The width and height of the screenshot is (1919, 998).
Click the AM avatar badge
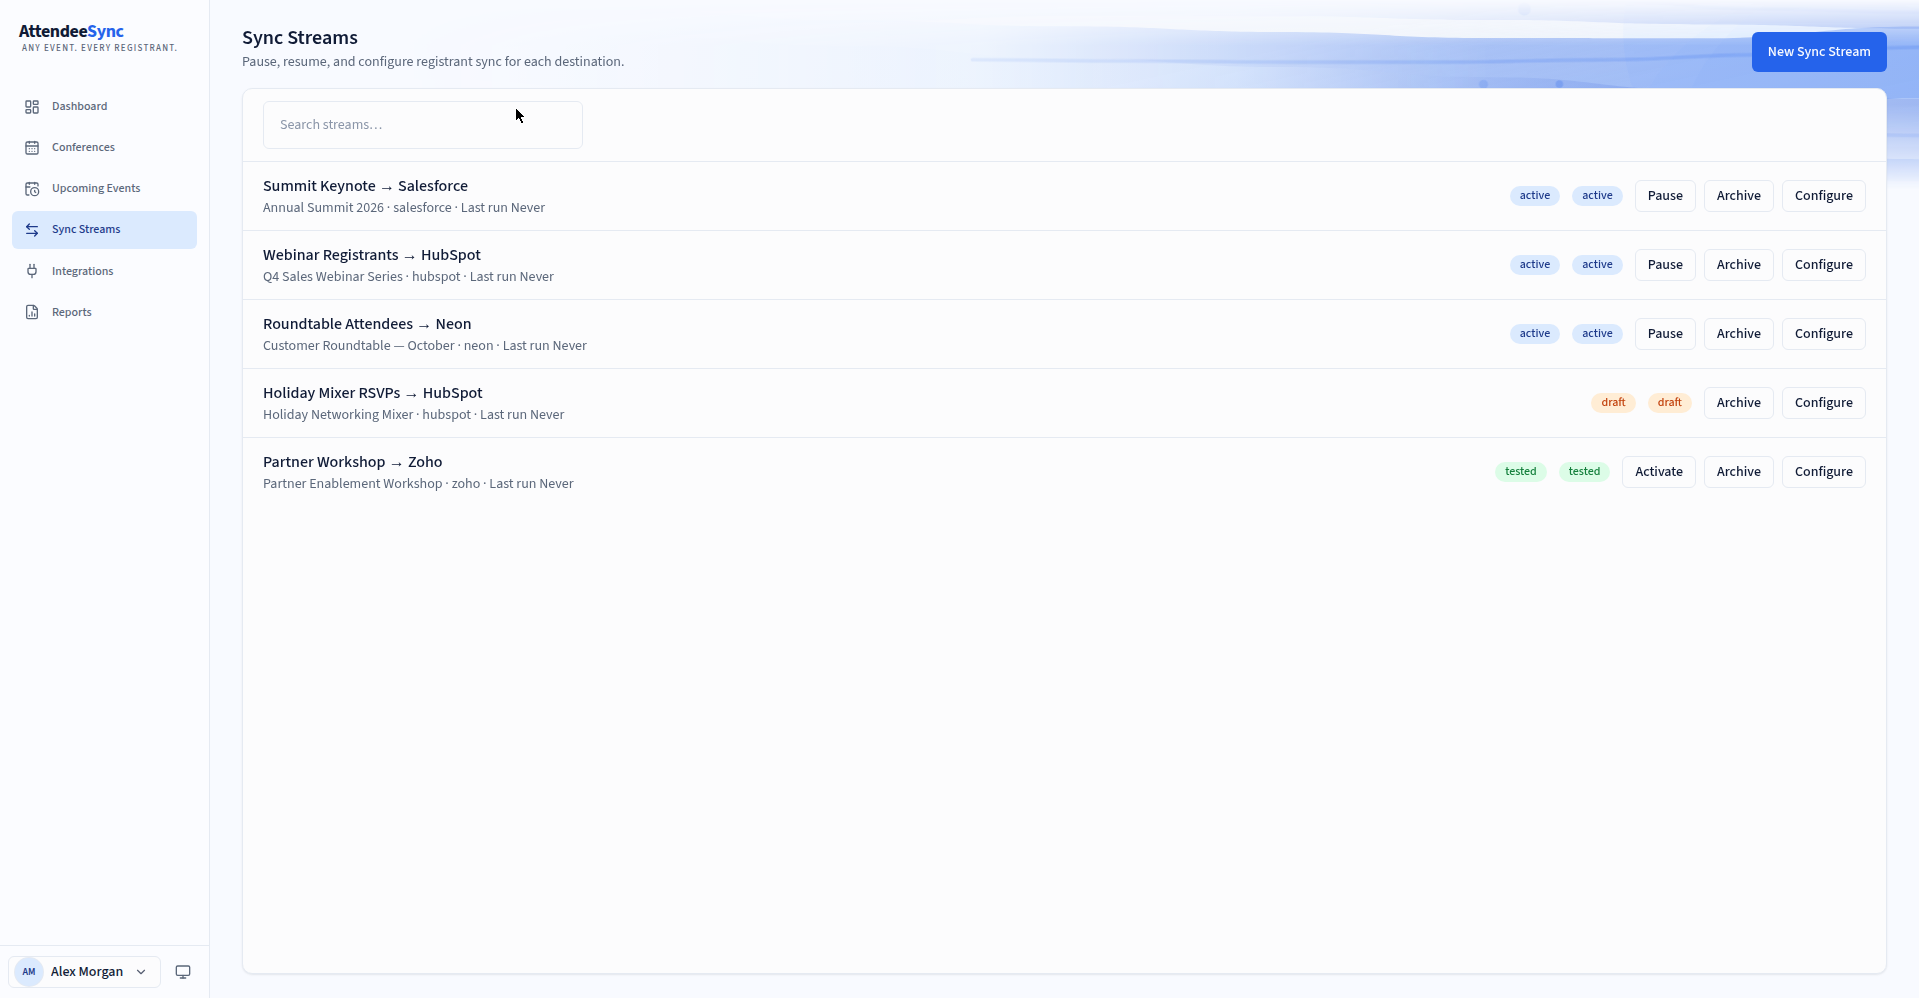(x=29, y=972)
